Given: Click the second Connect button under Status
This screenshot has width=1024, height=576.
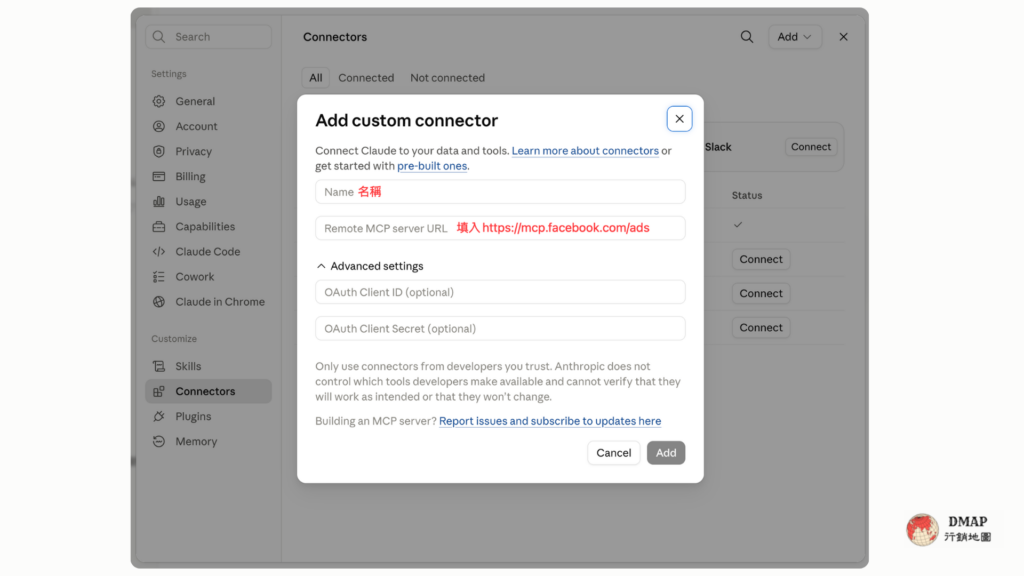Looking at the screenshot, I should 761,293.
